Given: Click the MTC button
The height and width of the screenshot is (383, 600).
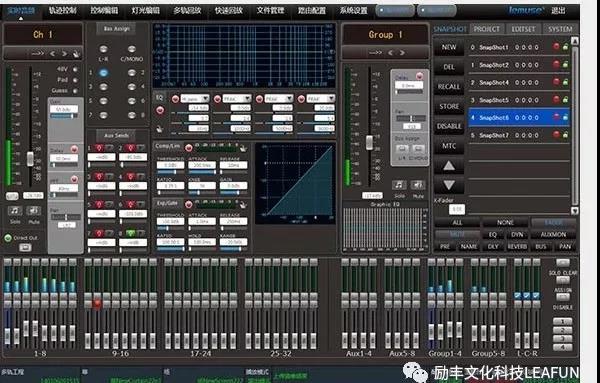Looking at the screenshot, I should (449, 146).
